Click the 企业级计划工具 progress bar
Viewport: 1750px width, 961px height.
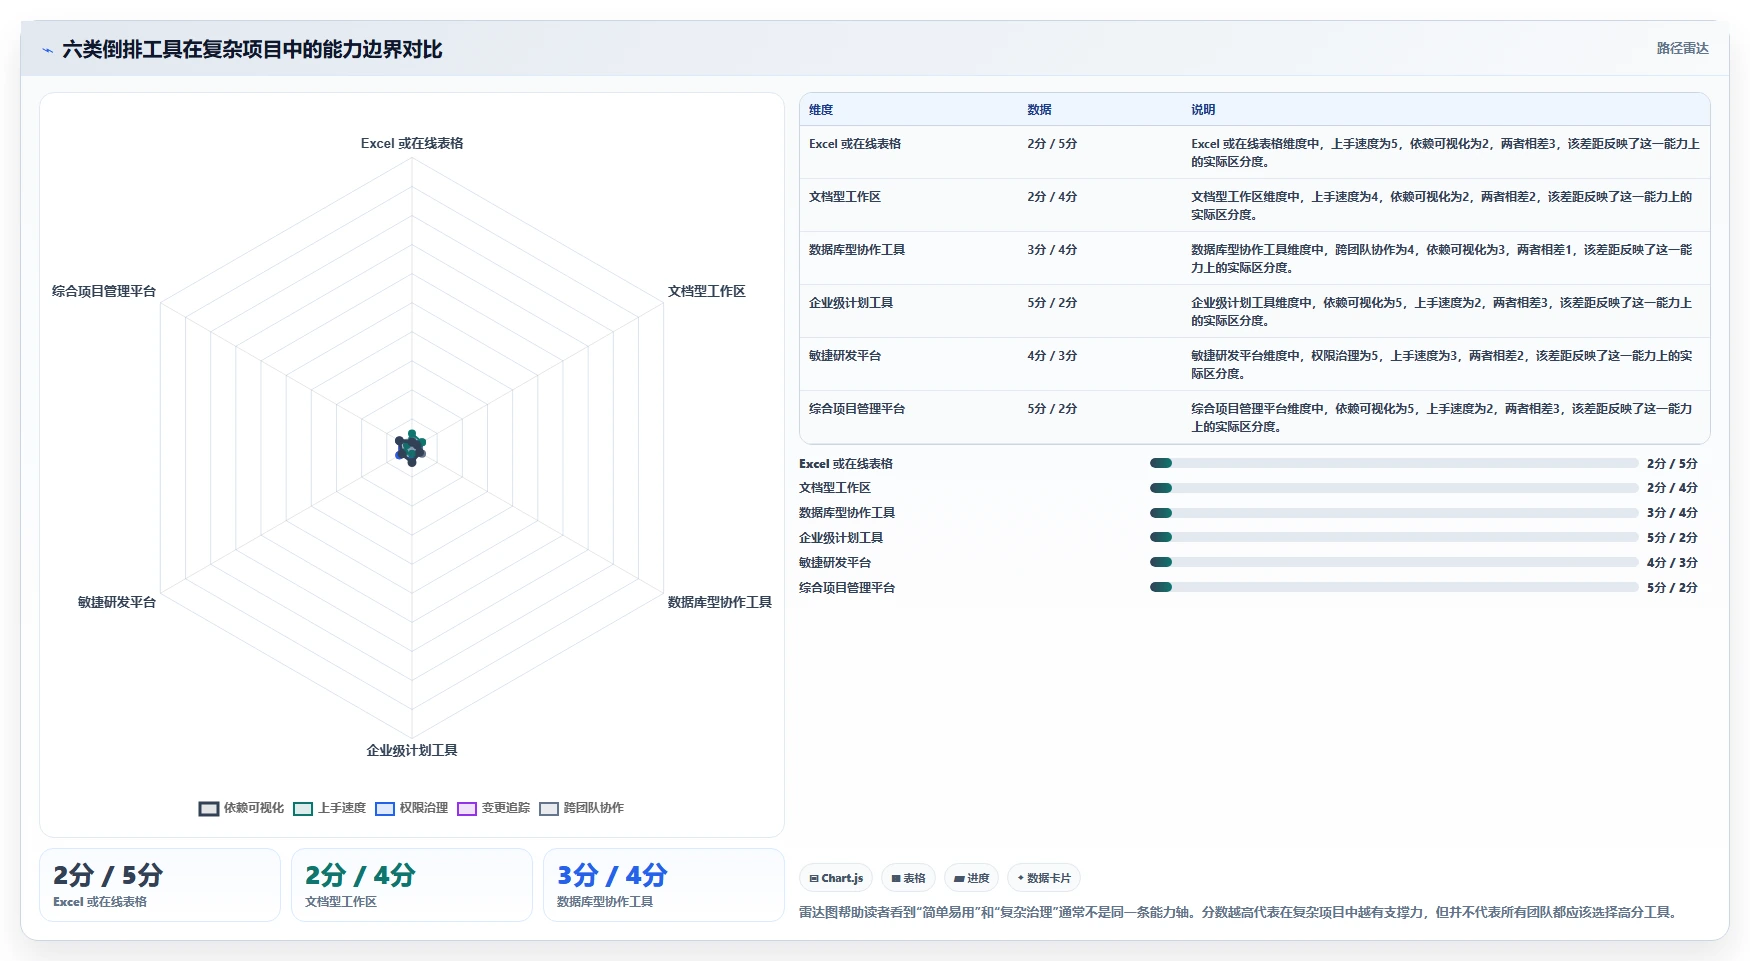tap(1394, 537)
